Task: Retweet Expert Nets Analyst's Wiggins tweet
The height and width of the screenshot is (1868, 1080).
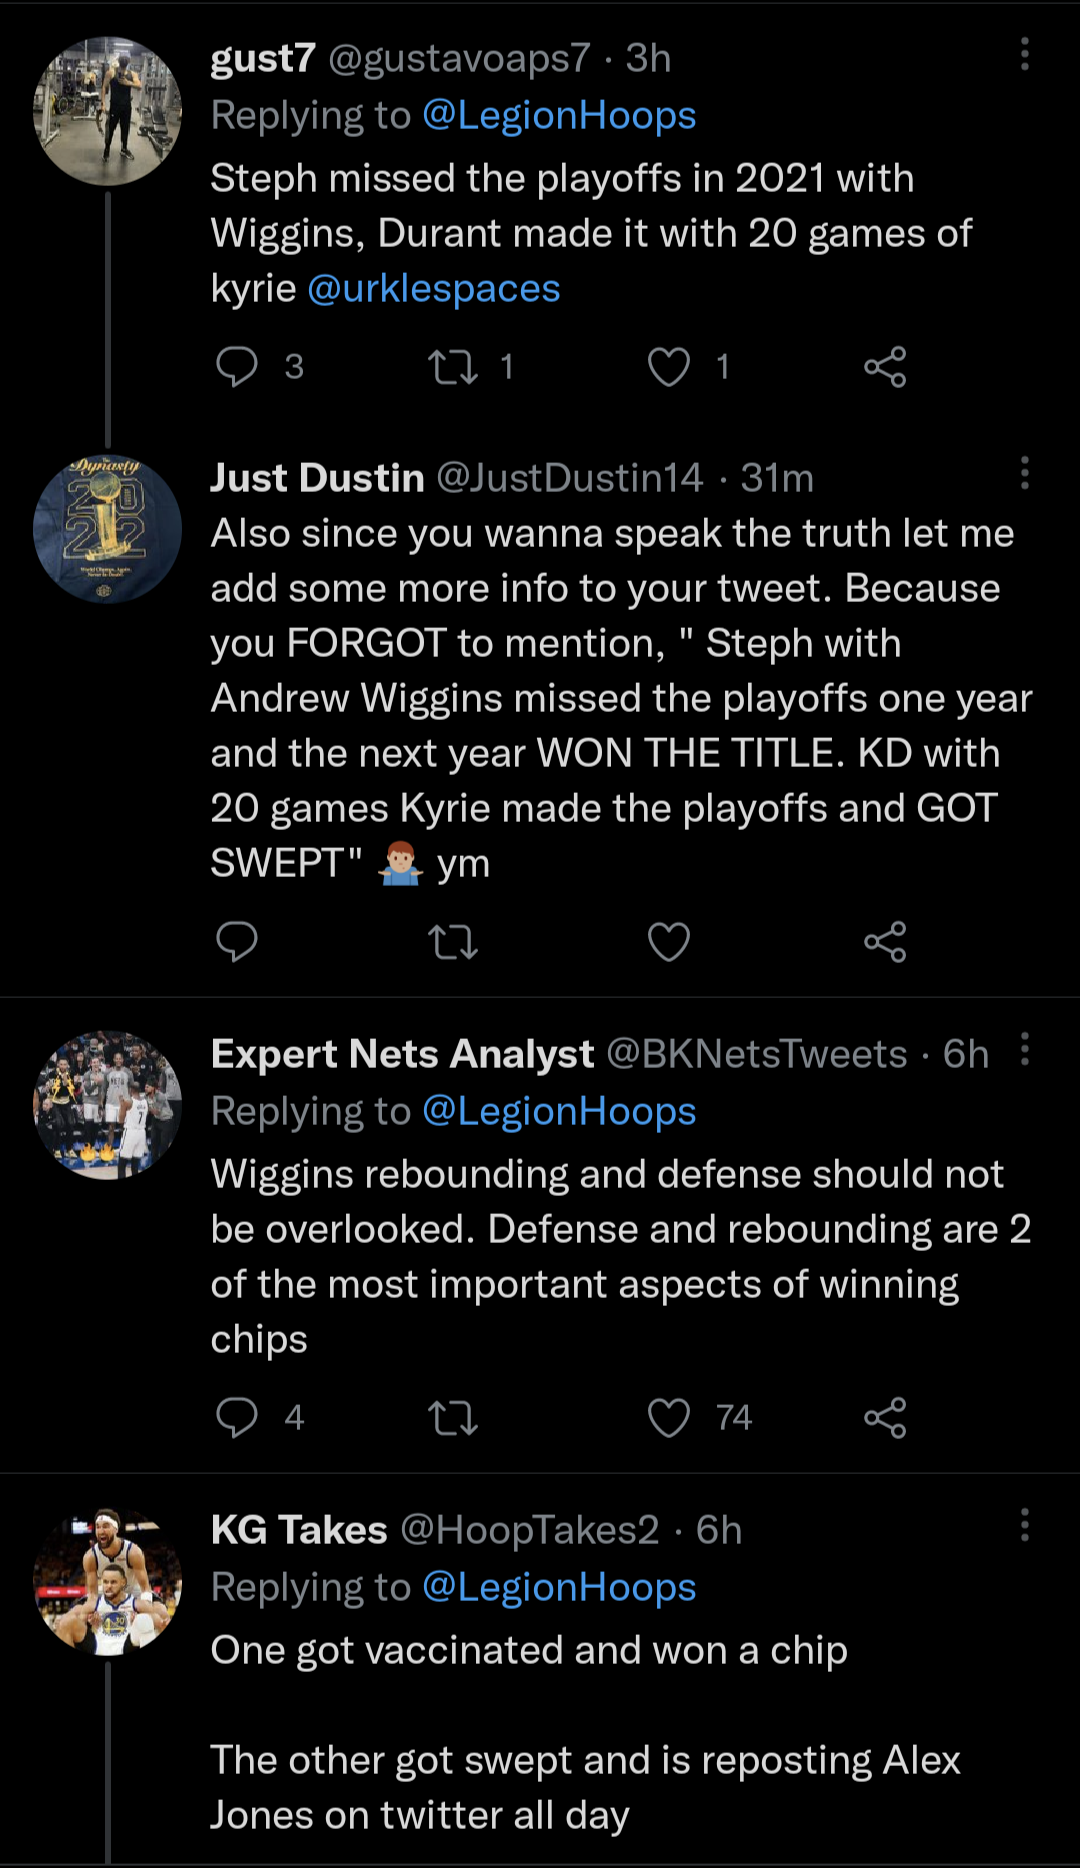Action: pos(453,1417)
